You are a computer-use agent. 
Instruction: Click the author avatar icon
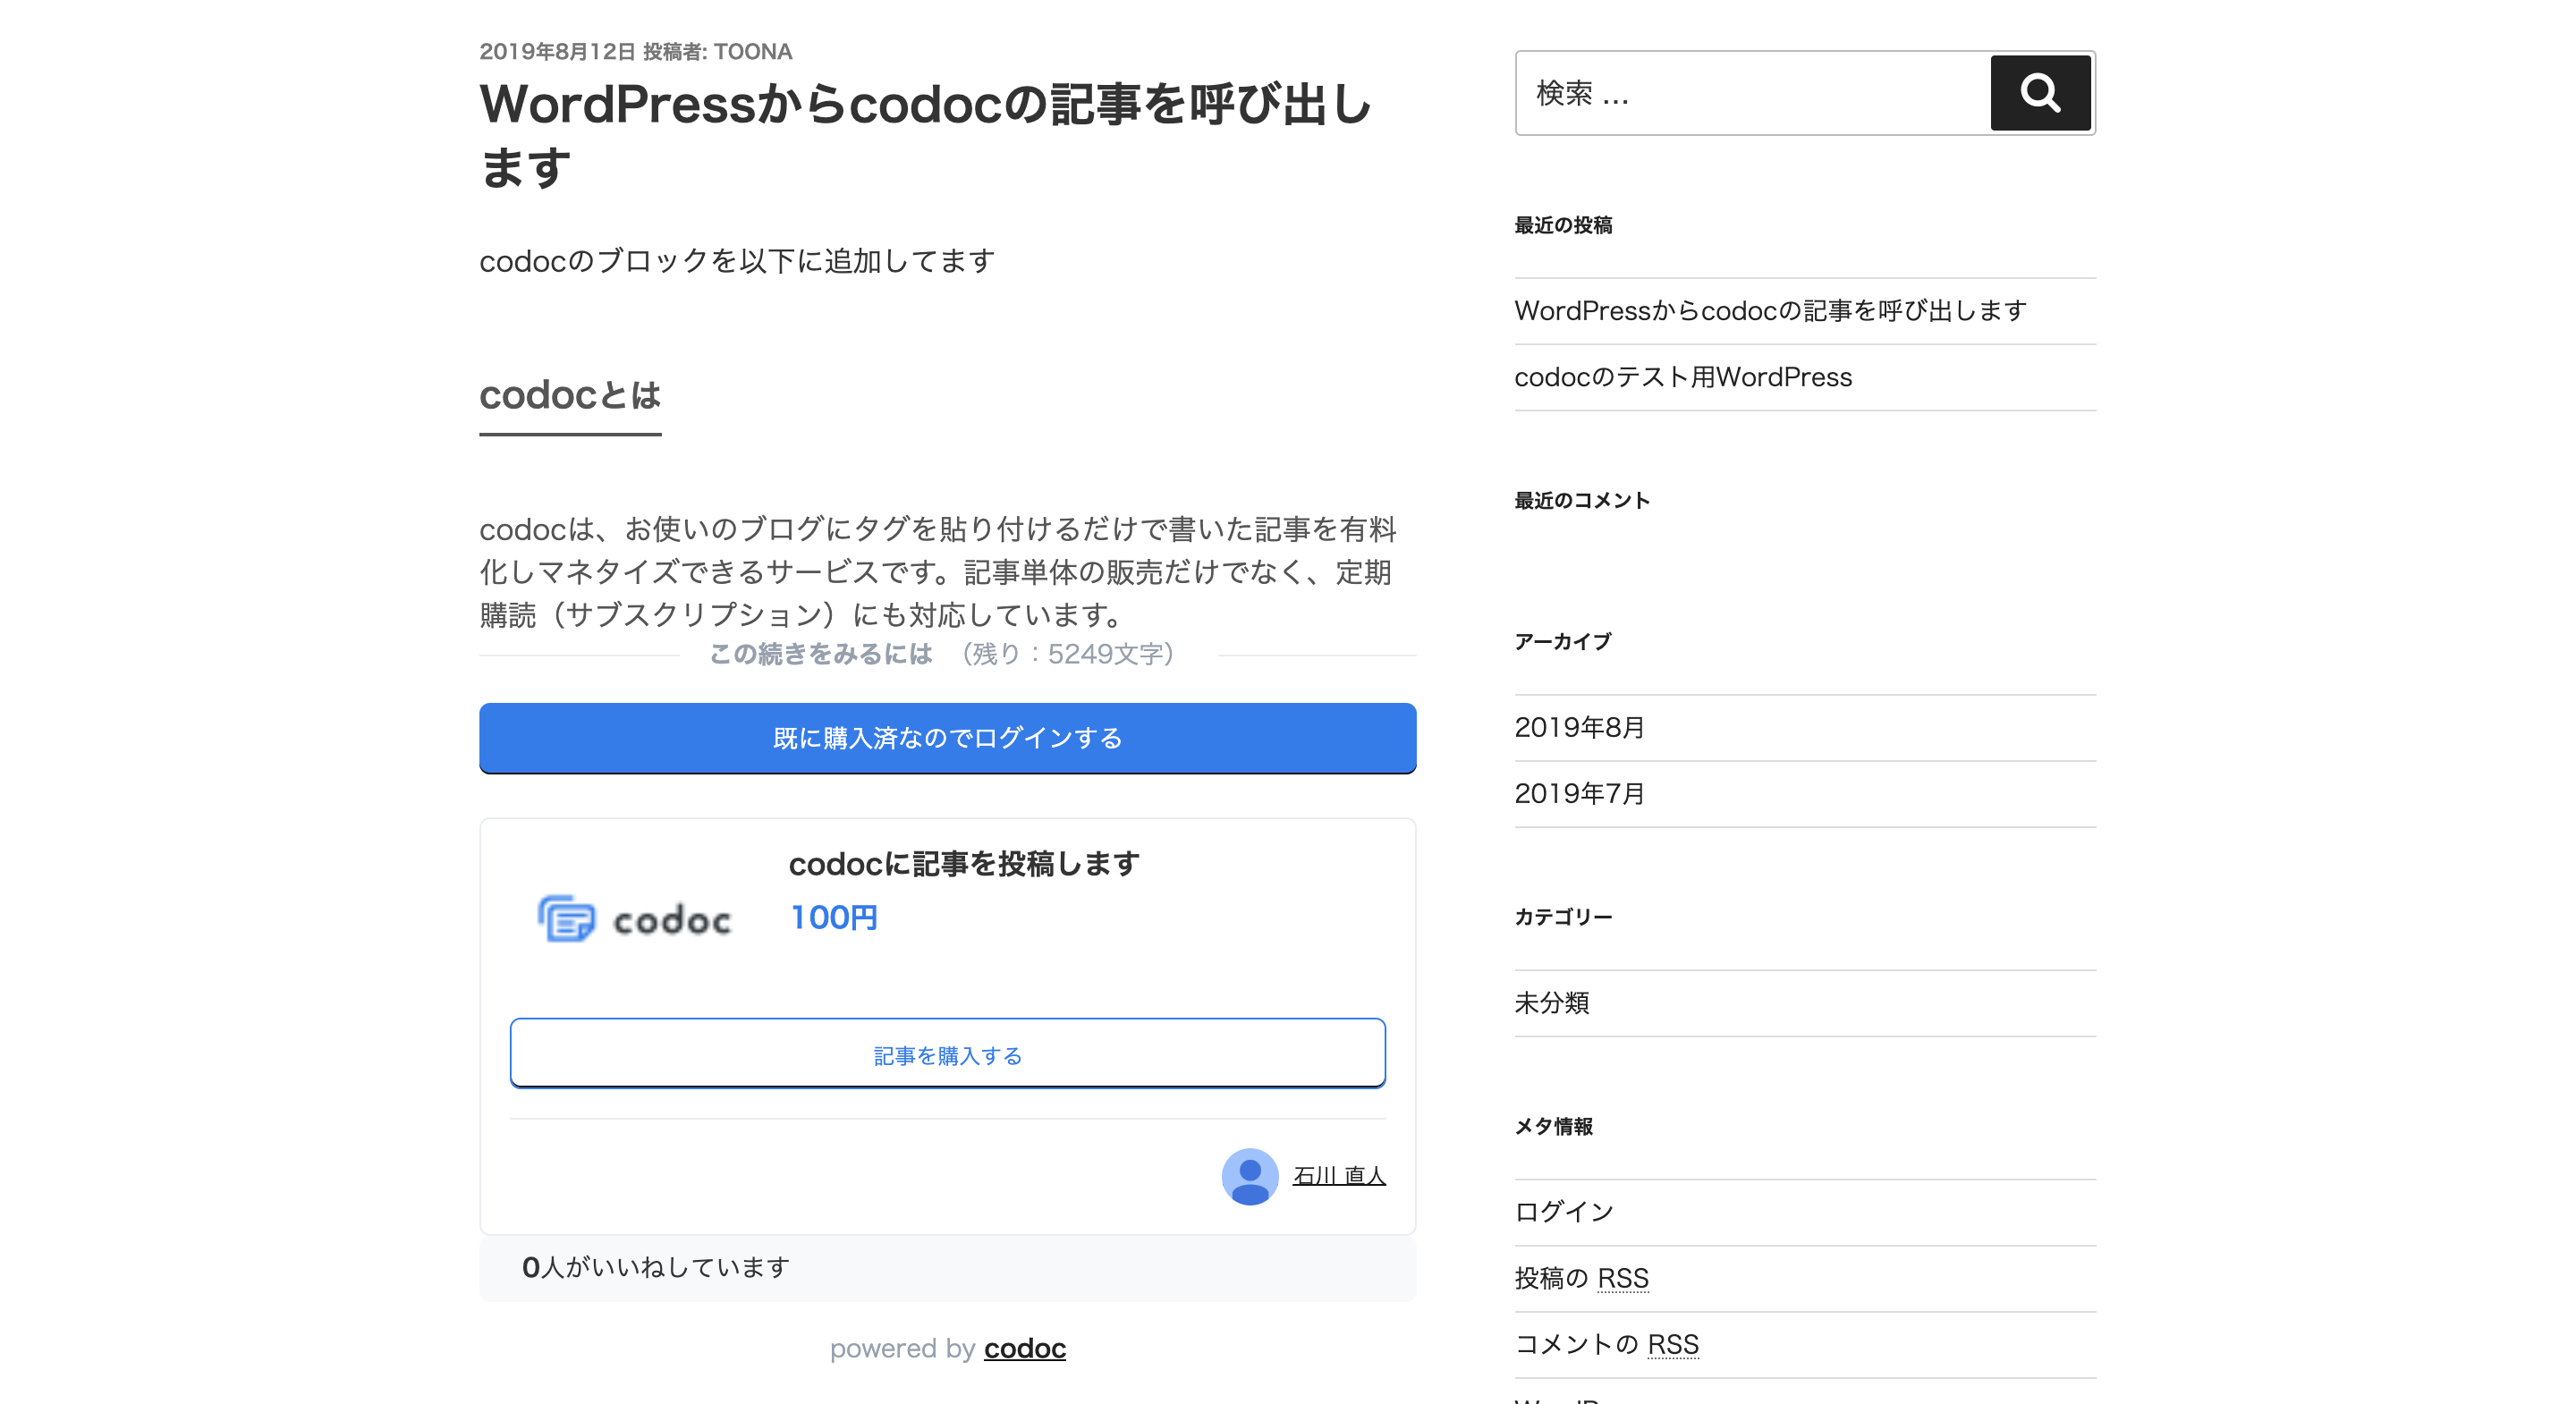[x=1249, y=1175]
